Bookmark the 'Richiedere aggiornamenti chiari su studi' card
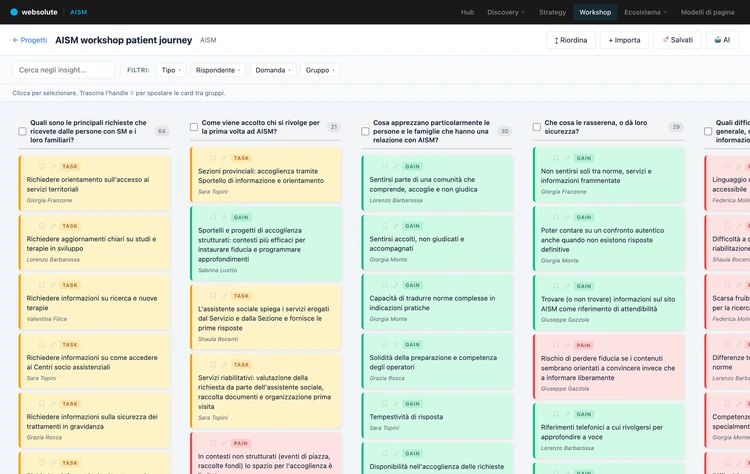Screen dimensions: 750x474 click(x=42, y=226)
